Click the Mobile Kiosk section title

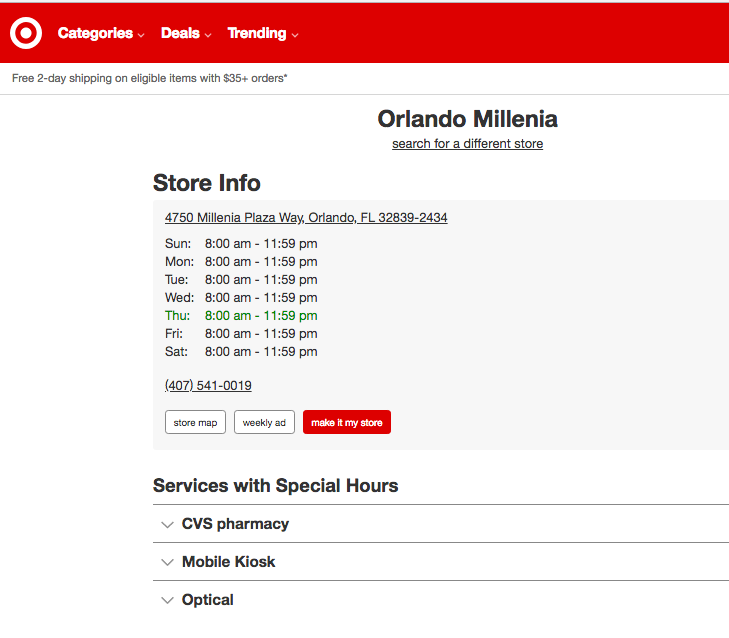228,562
